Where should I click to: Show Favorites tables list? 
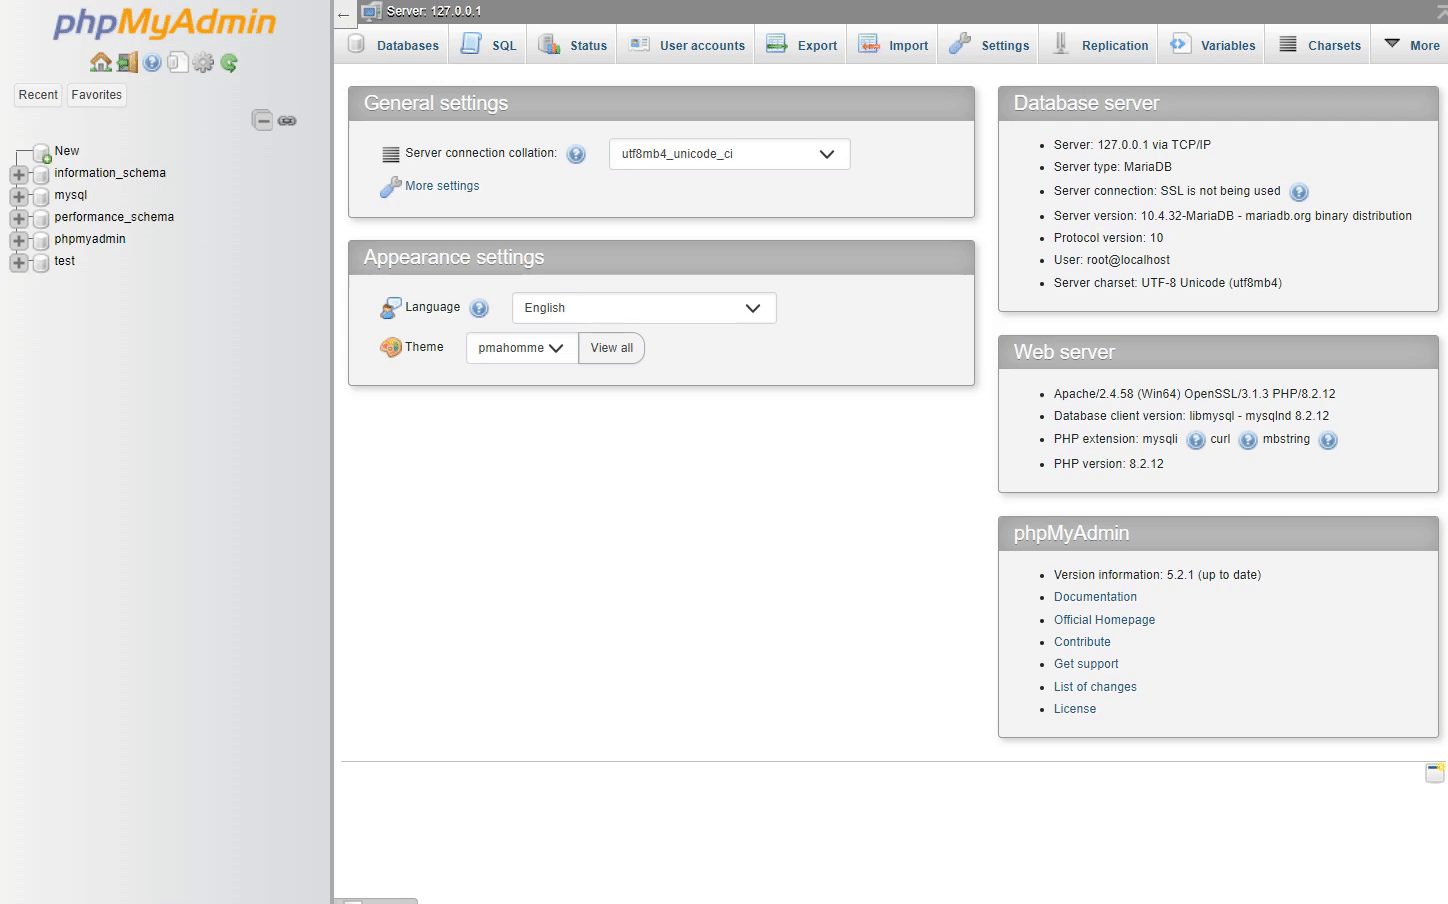pyautogui.click(x=97, y=95)
